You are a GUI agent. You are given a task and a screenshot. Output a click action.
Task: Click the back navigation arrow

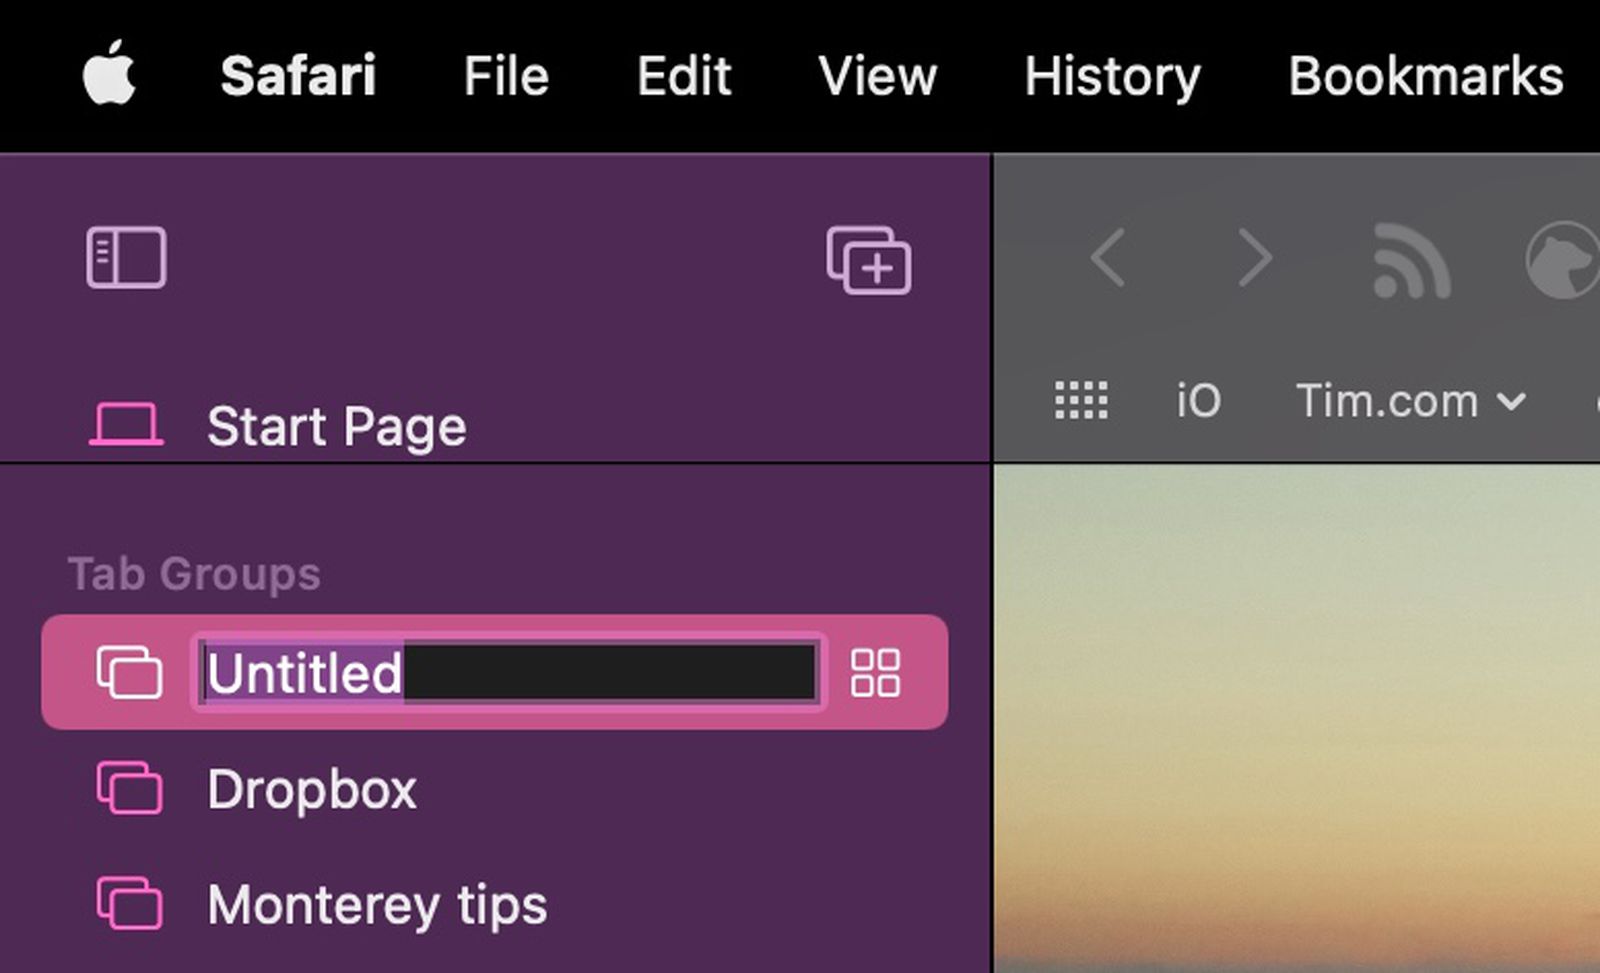[1107, 259]
